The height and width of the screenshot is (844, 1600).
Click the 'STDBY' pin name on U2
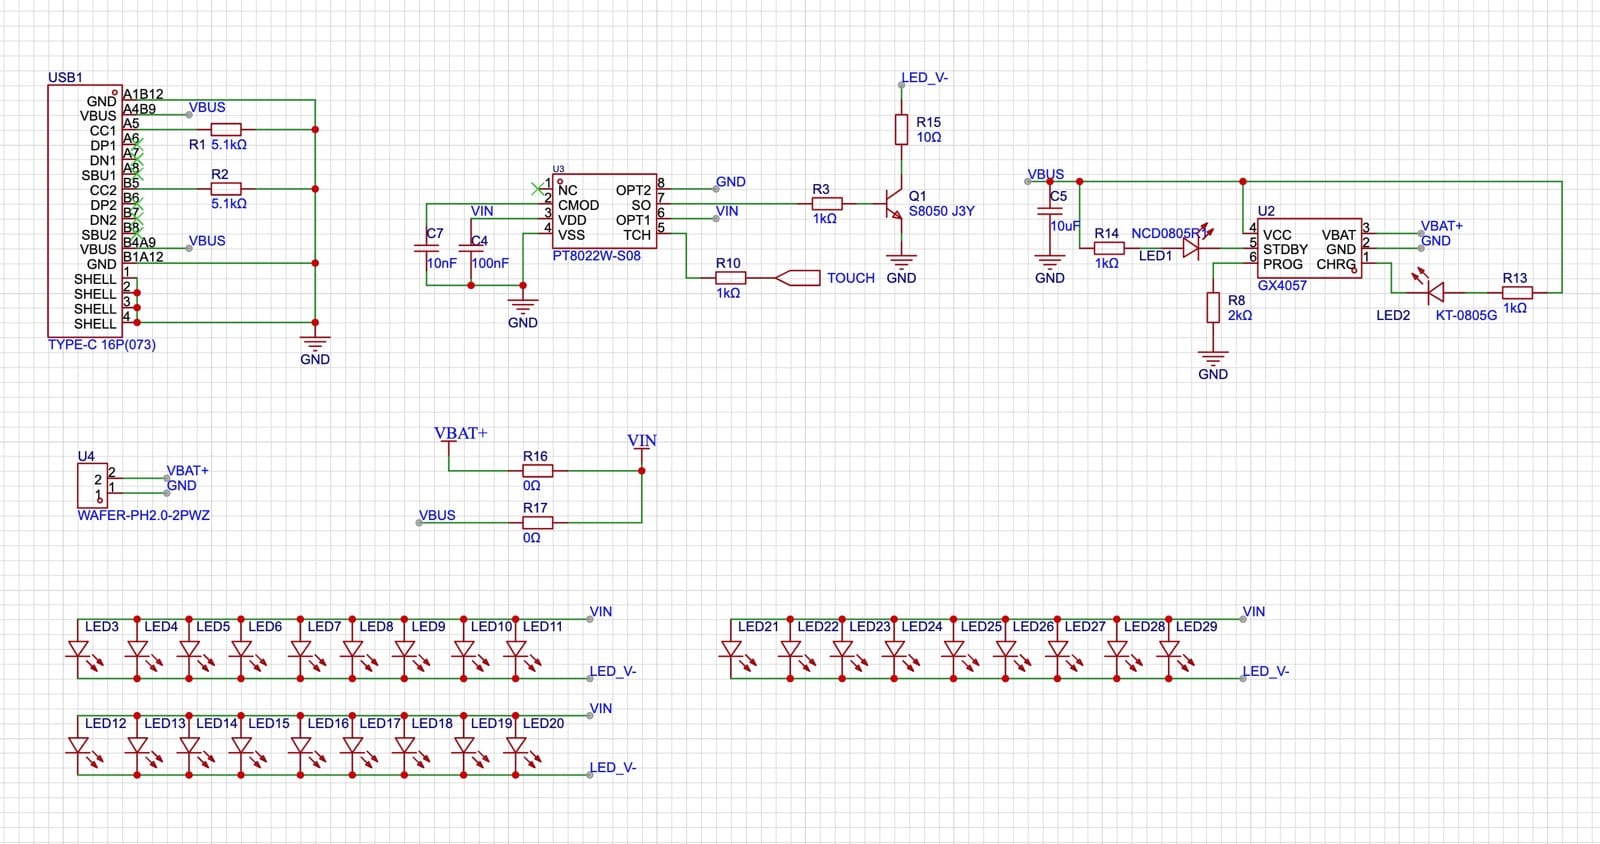click(x=1286, y=249)
